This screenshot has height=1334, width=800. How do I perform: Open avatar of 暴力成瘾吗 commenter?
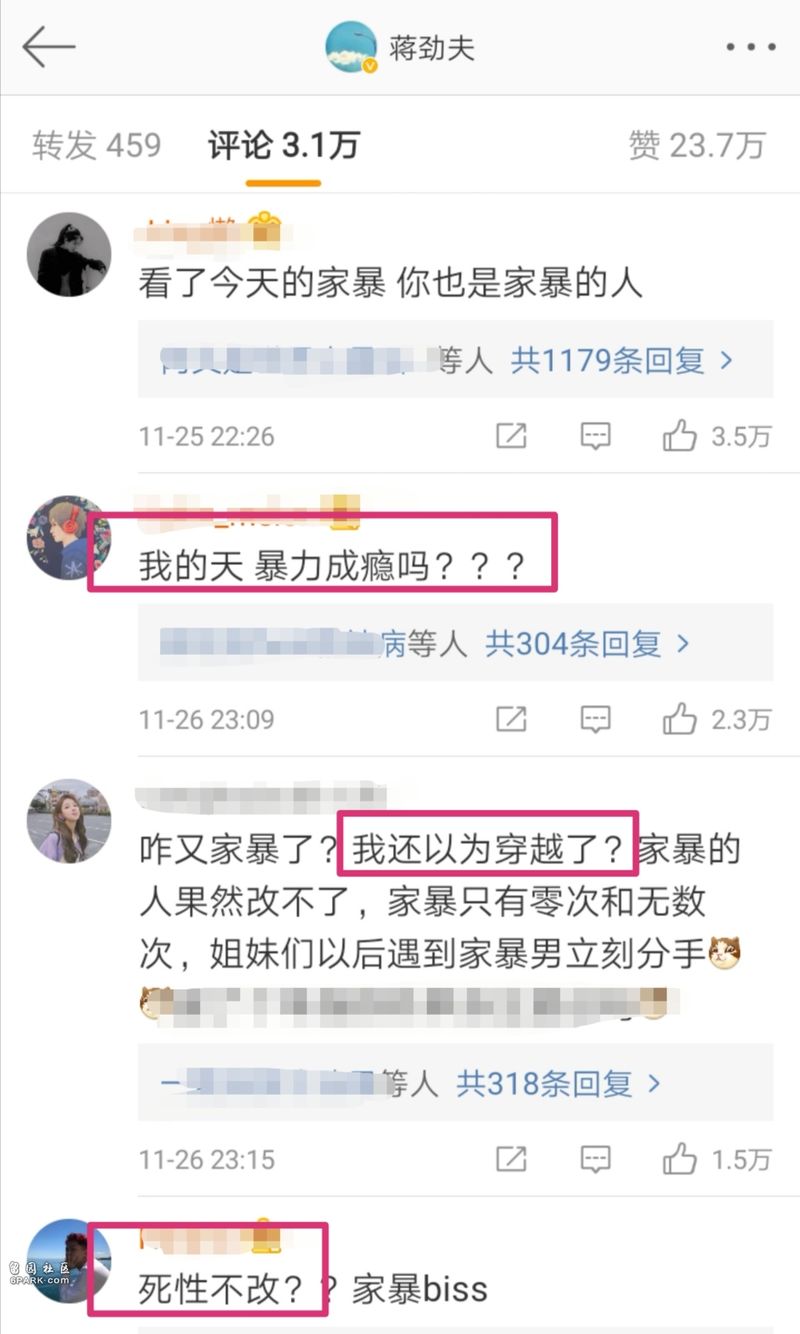pyautogui.click(x=69, y=537)
